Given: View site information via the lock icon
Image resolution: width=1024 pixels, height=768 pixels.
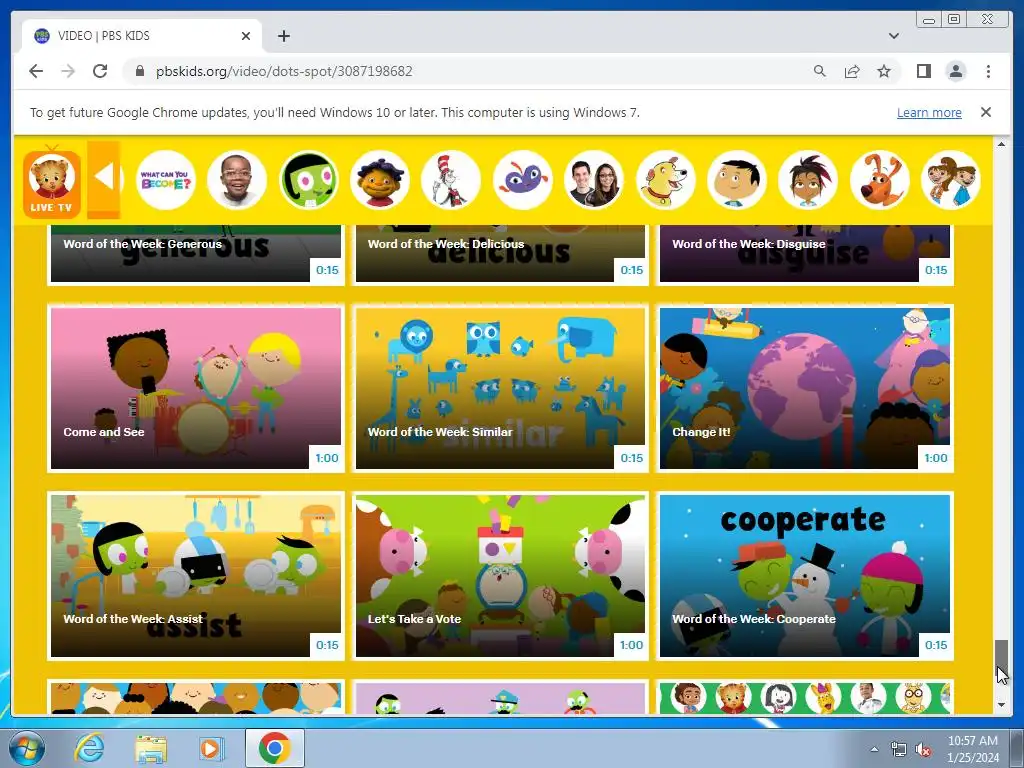Looking at the screenshot, I should tap(139, 71).
